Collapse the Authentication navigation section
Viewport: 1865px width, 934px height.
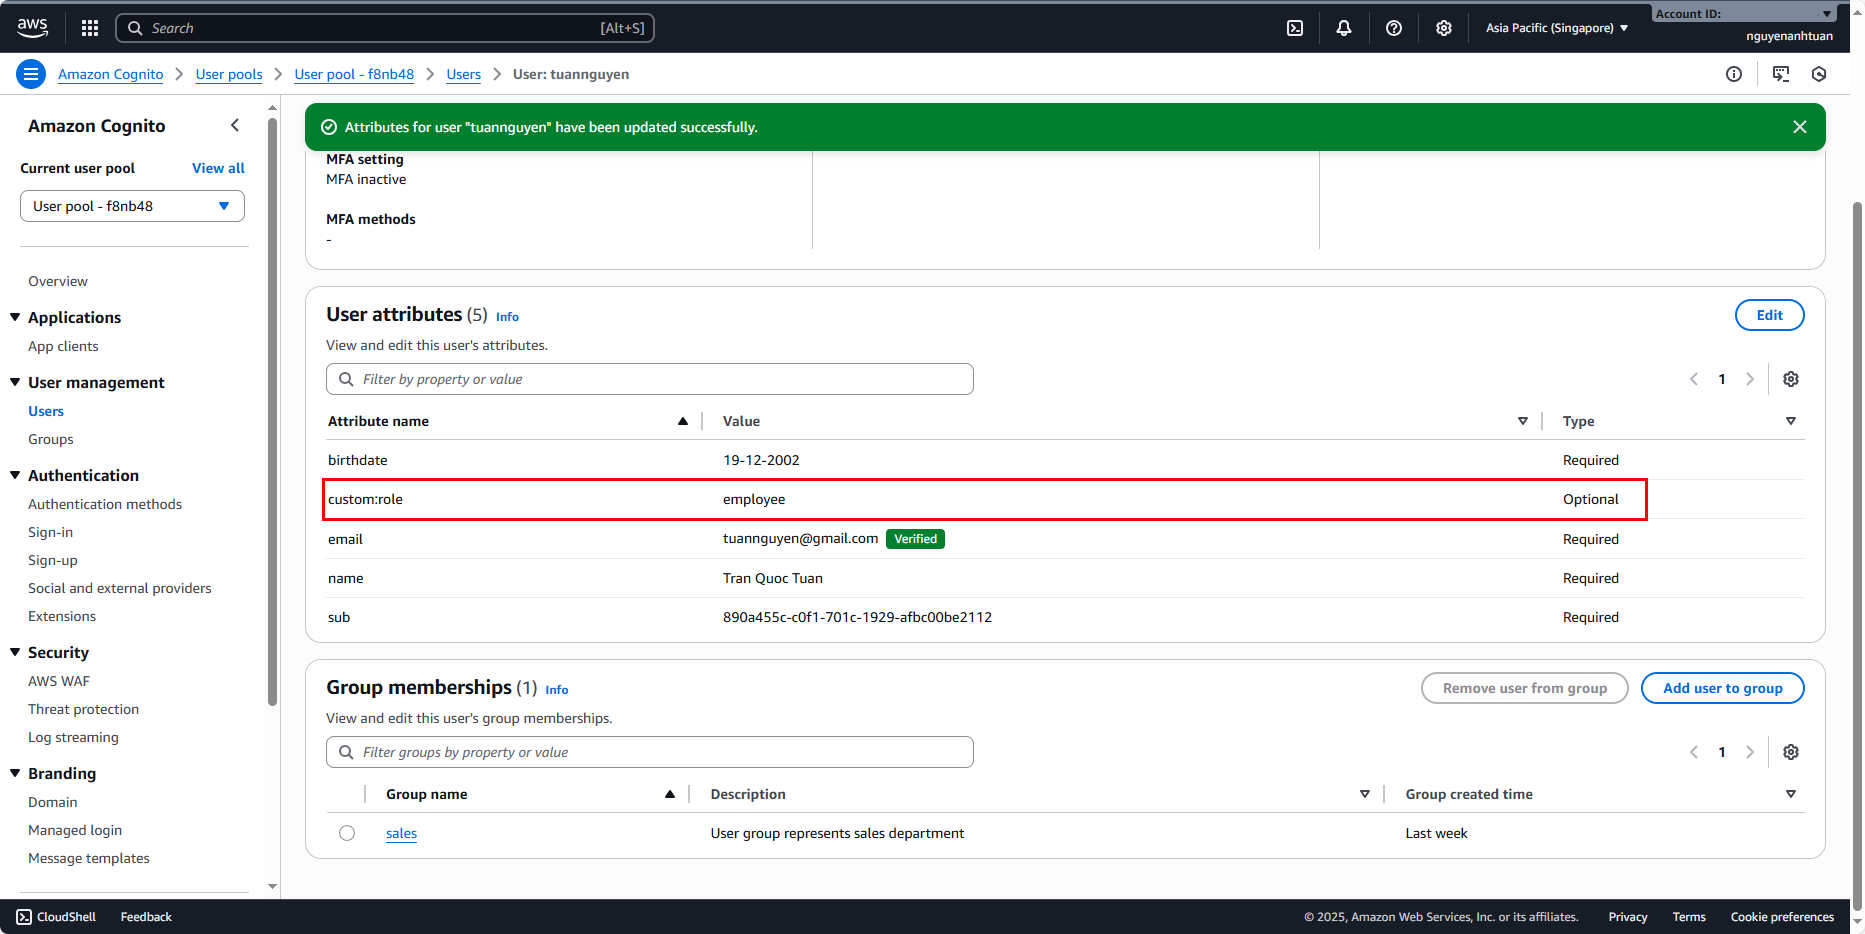click(15, 475)
